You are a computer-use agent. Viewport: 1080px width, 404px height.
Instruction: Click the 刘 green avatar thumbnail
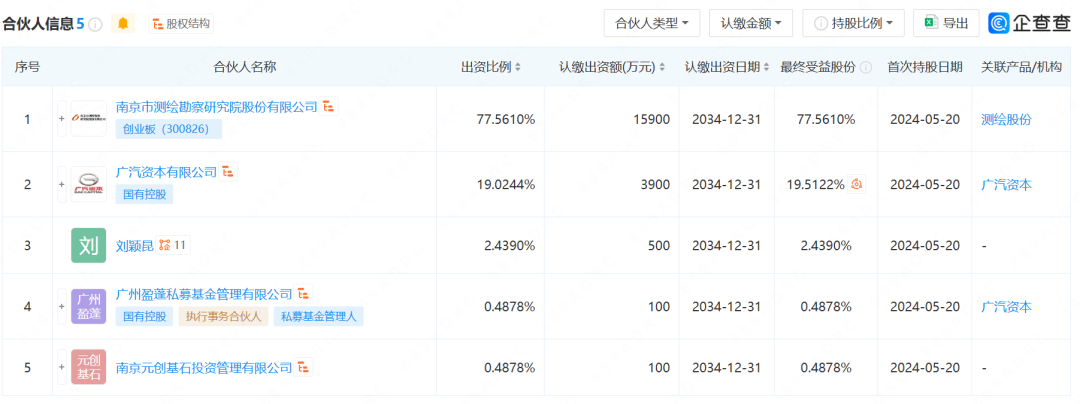pyautogui.click(x=89, y=246)
